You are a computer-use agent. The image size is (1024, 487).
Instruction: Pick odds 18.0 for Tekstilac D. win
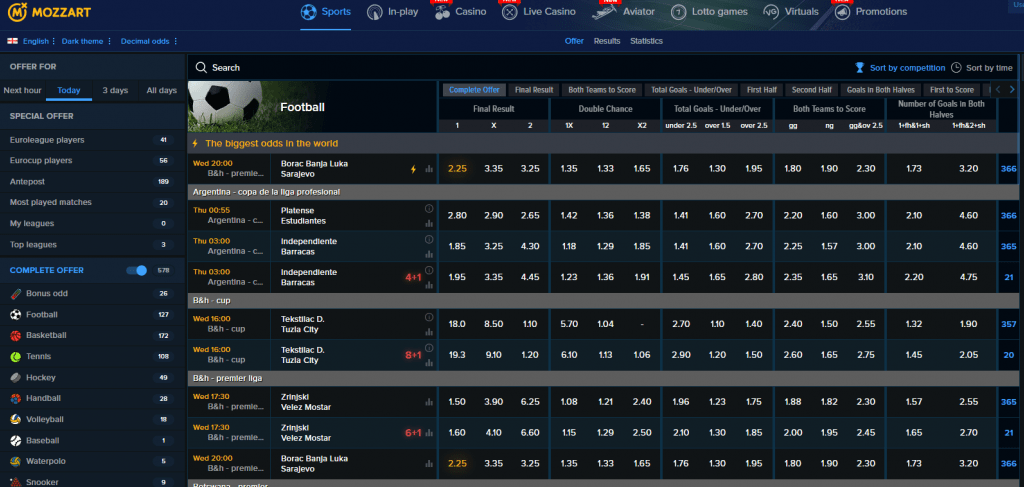click(x=457, y=324)
